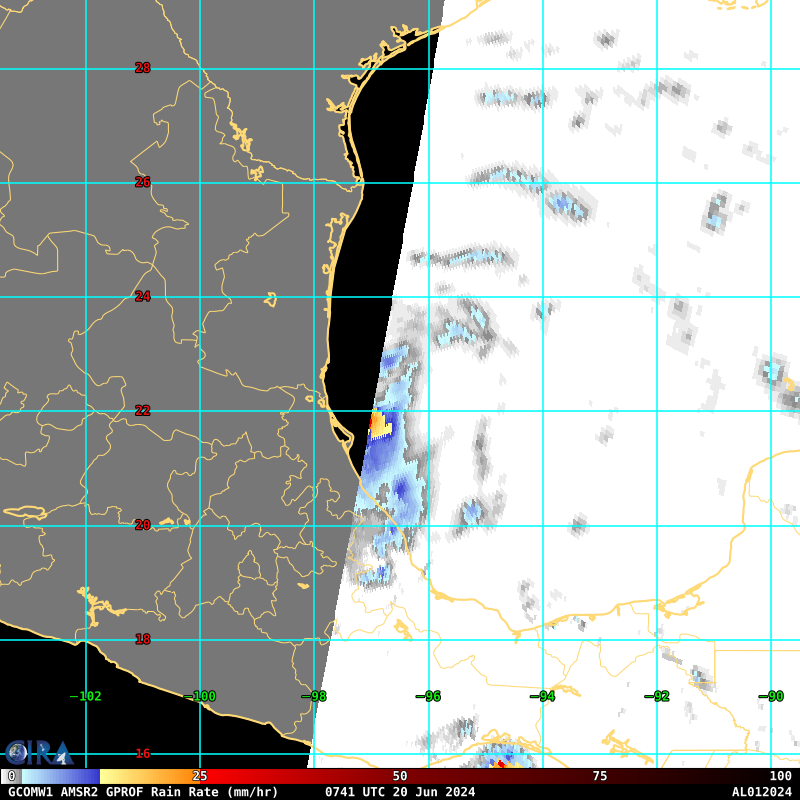Viewport: 800px width, 800px height.
Task: Click the longitude label -94
Action: pos(542,696)
